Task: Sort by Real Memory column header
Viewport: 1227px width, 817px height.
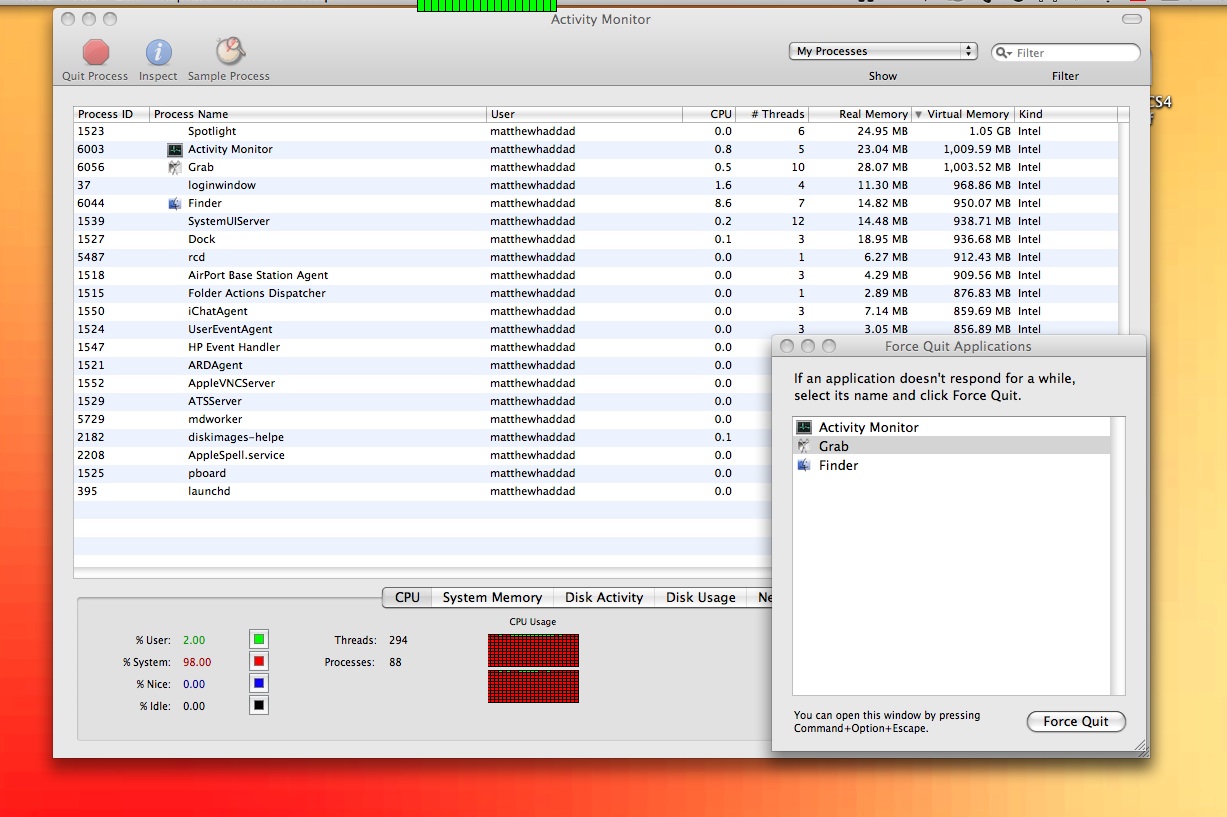Action: pos(860,114)
